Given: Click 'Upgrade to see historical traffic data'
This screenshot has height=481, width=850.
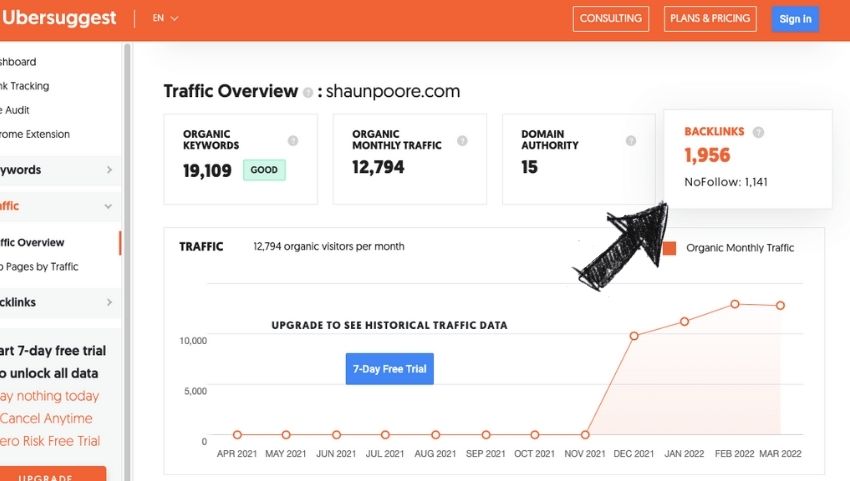Looking at the screenshot, I should point(389,325).
